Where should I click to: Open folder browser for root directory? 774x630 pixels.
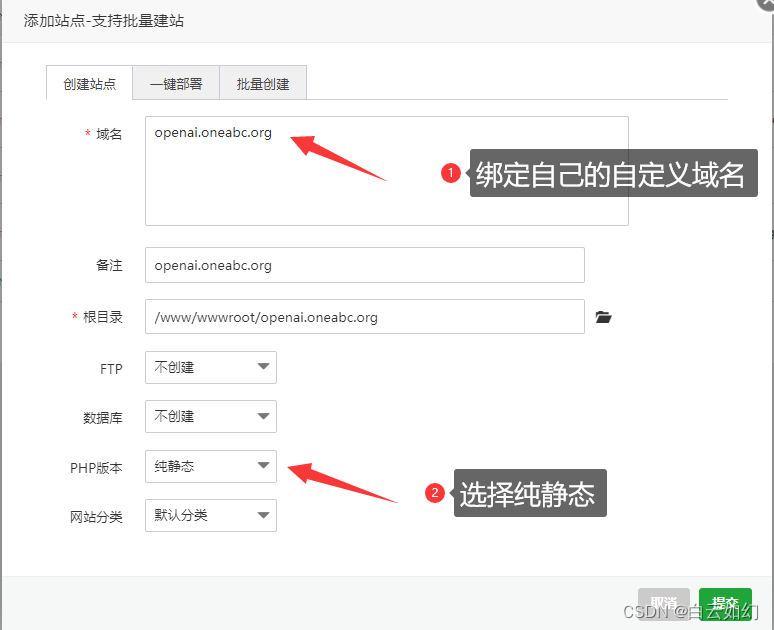pos(603,317)
